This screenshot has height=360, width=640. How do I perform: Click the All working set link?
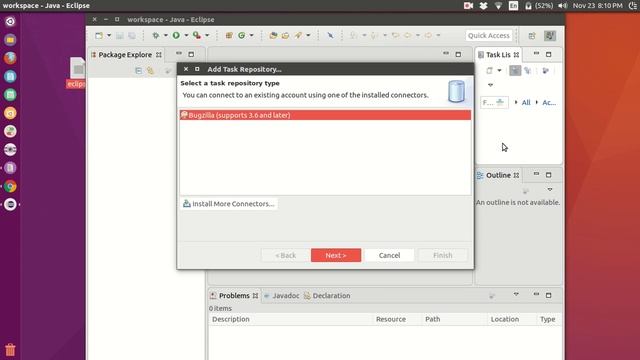coord(526,102)
